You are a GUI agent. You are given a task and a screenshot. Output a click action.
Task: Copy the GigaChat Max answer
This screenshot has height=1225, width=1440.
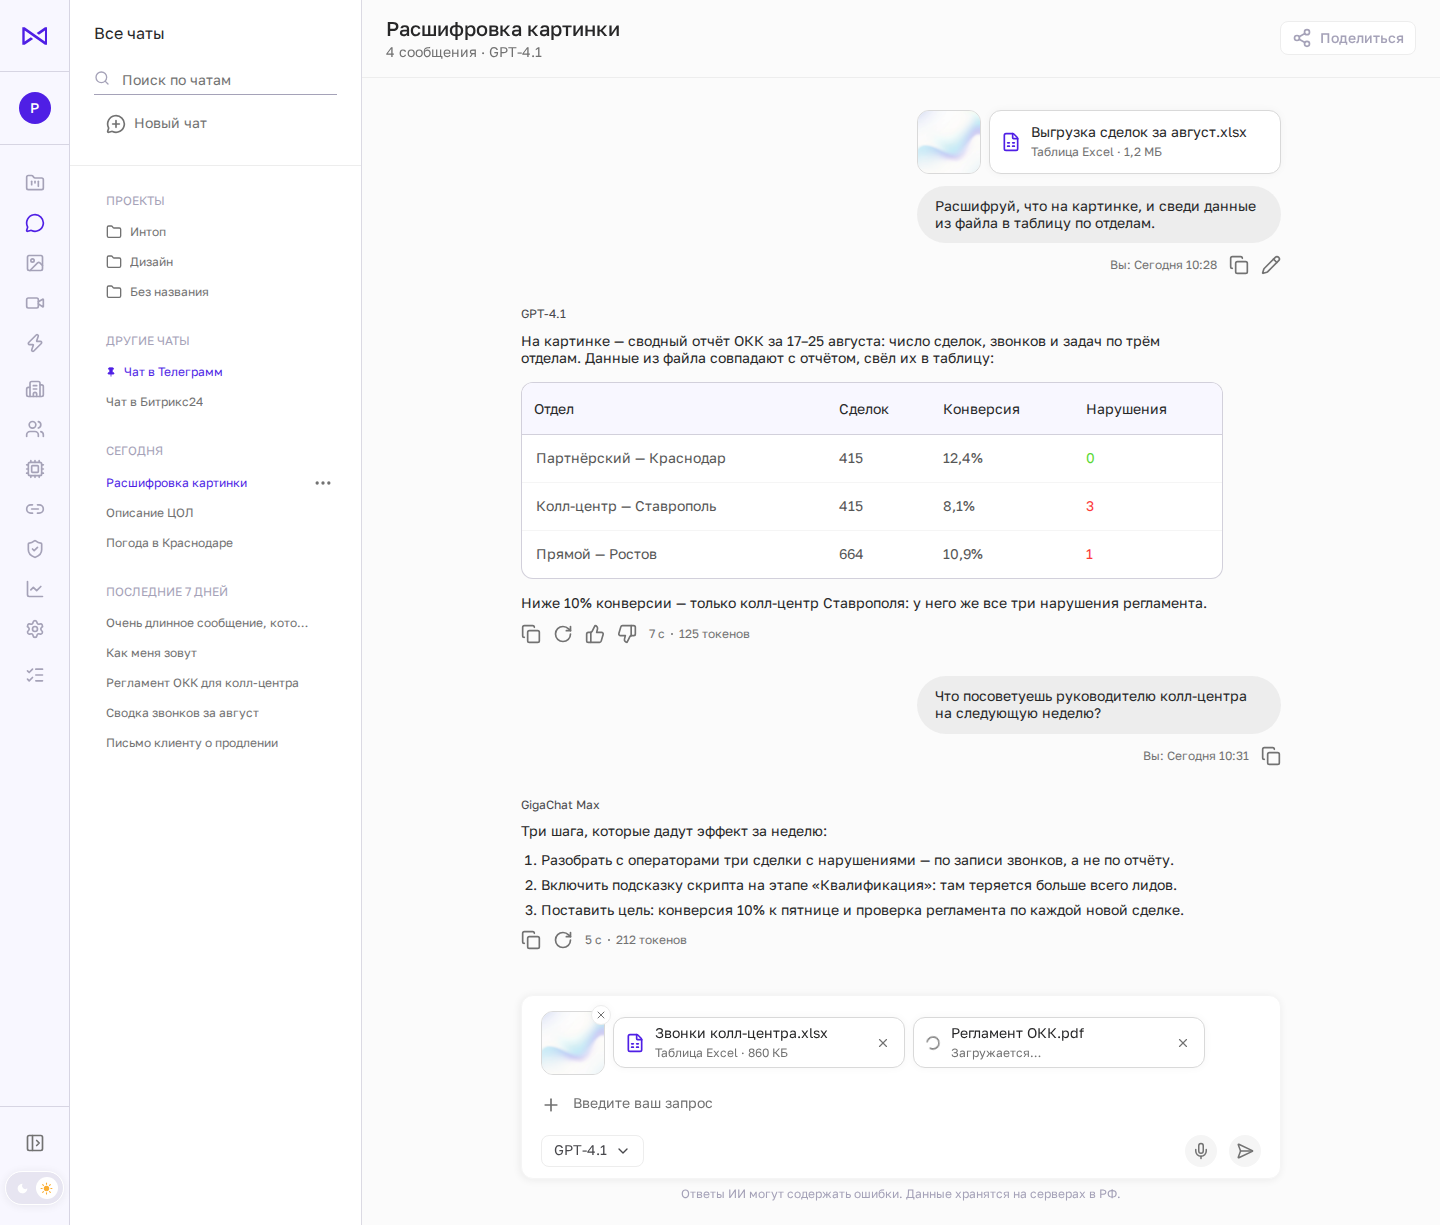(531, 940)
